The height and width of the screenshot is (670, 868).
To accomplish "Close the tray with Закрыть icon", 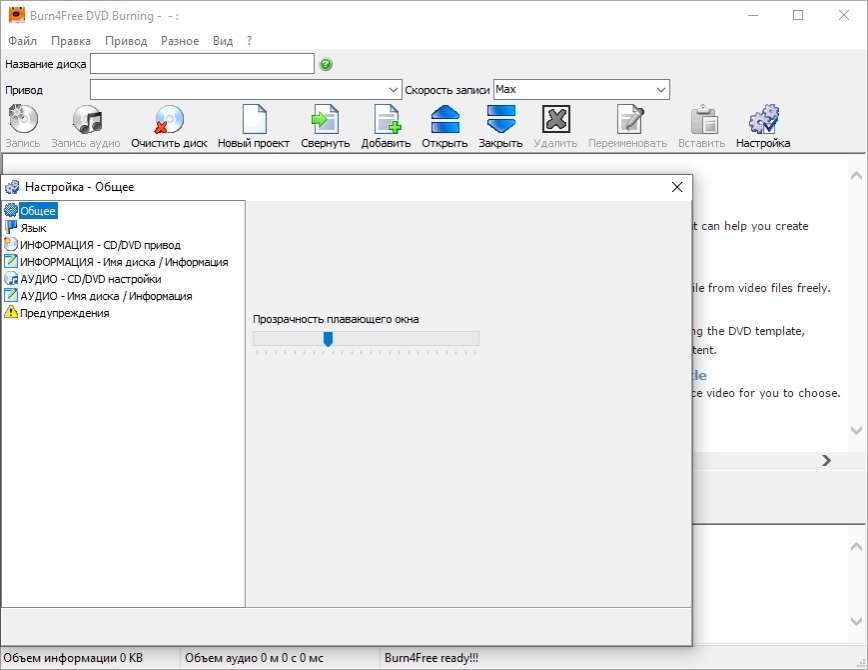I will 501,120.
